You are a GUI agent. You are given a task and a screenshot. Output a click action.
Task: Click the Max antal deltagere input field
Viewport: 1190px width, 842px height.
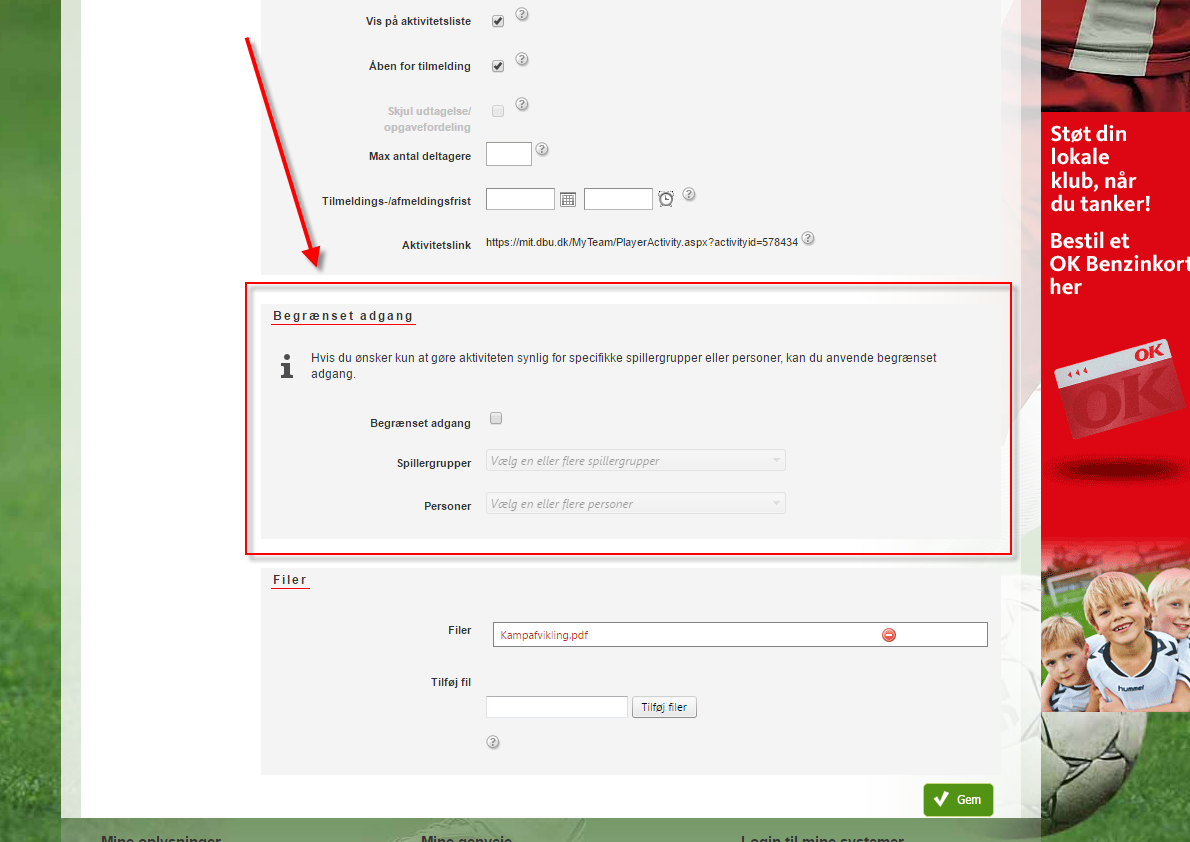pyautogui.click(x=508, y=154)
